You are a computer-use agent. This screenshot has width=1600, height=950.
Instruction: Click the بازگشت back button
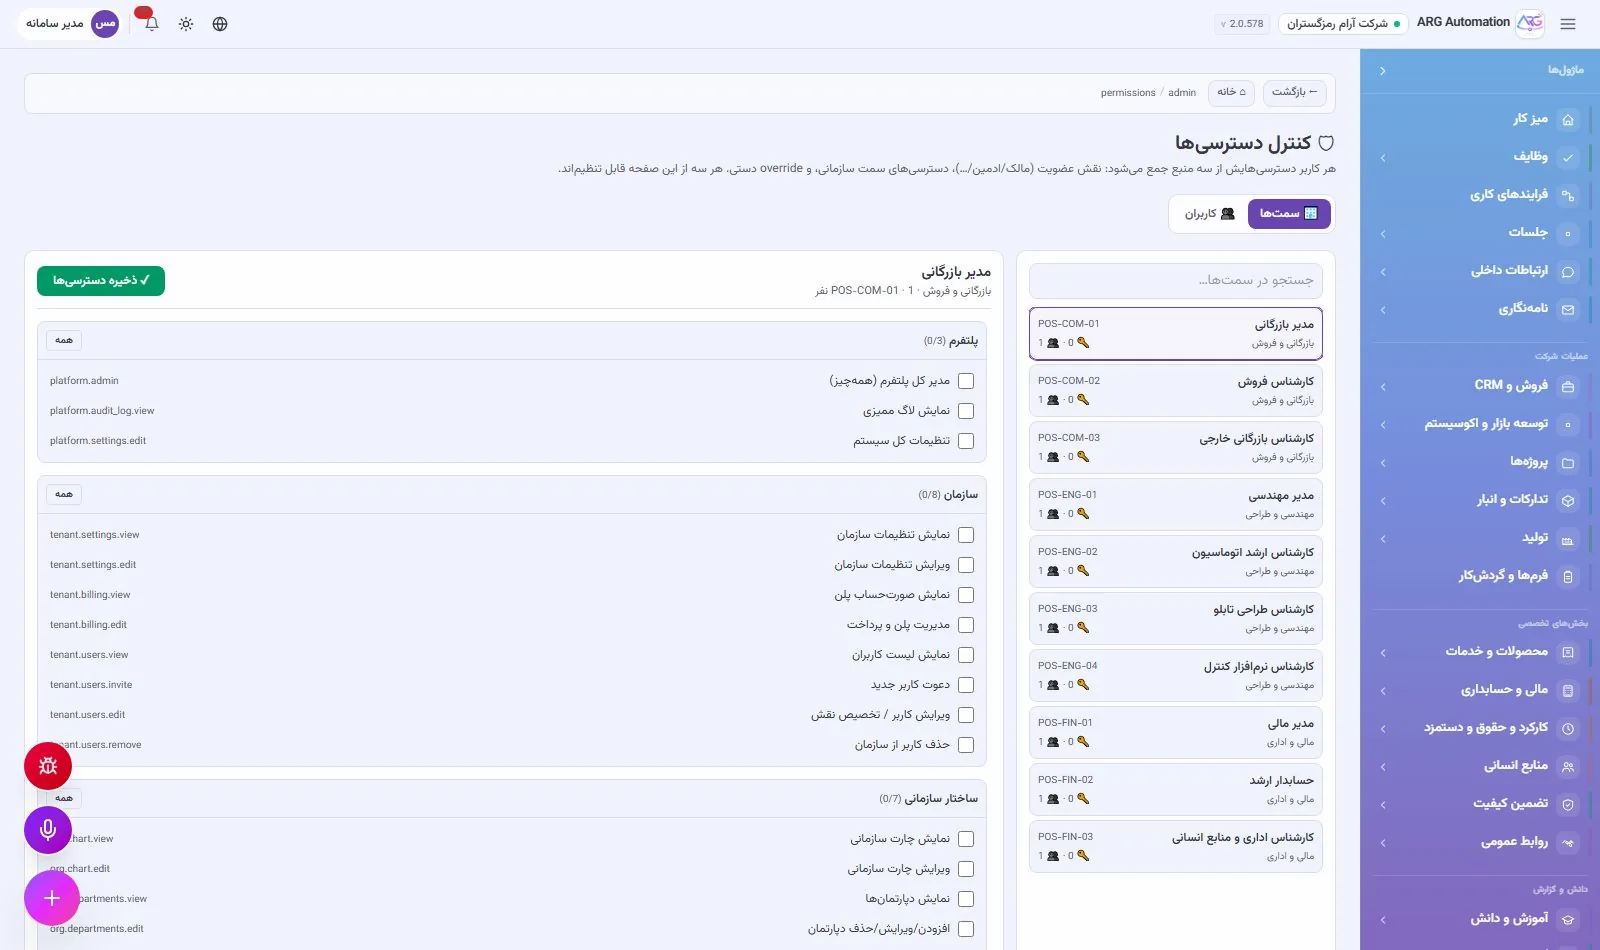(x=1295, y=93)
